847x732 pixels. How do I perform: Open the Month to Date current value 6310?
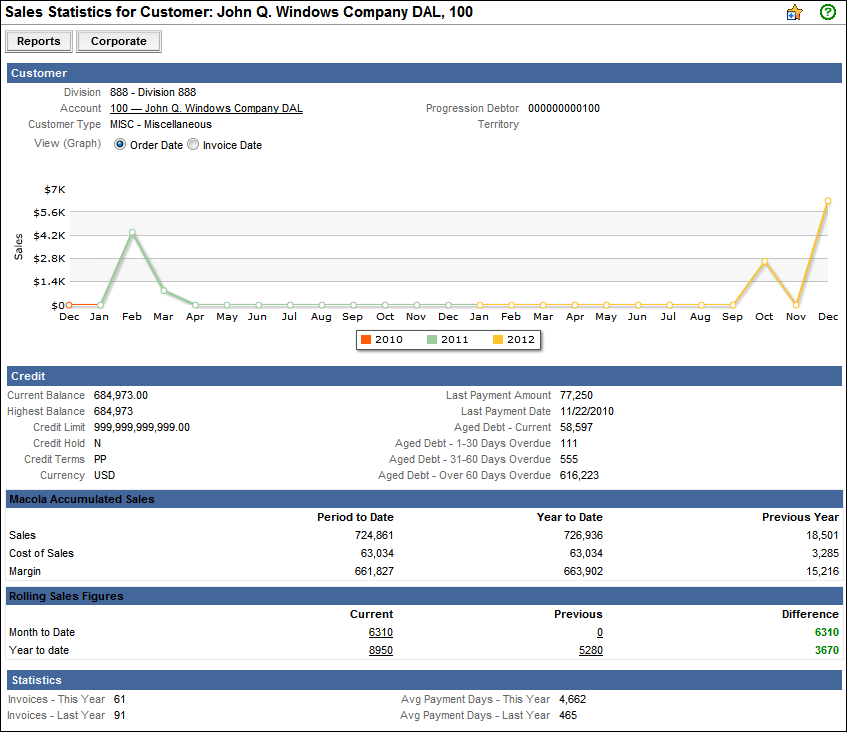[x=380, y=633]
